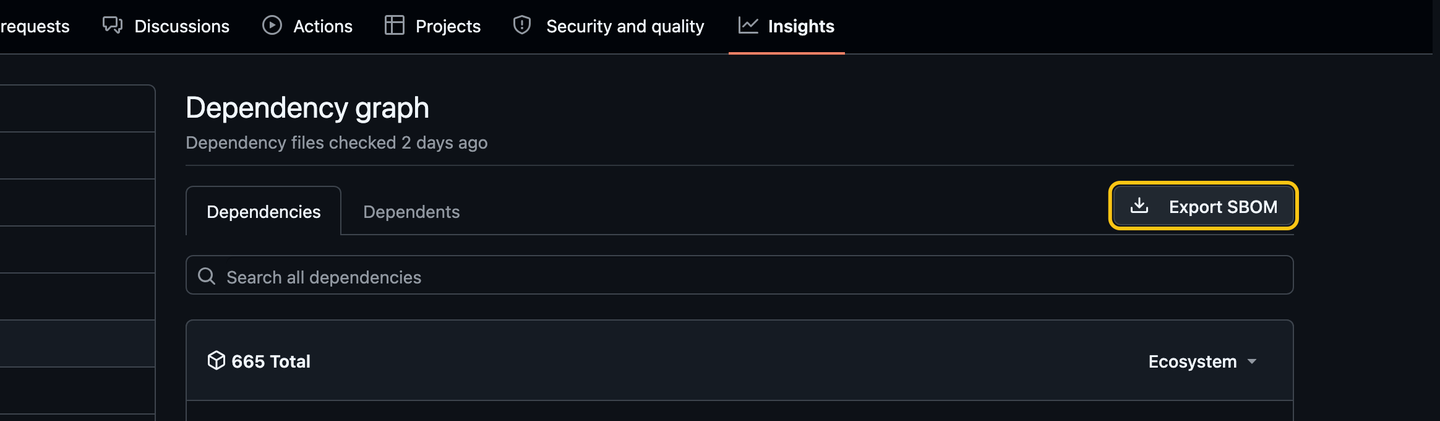Export the SBOM file

1204,206
